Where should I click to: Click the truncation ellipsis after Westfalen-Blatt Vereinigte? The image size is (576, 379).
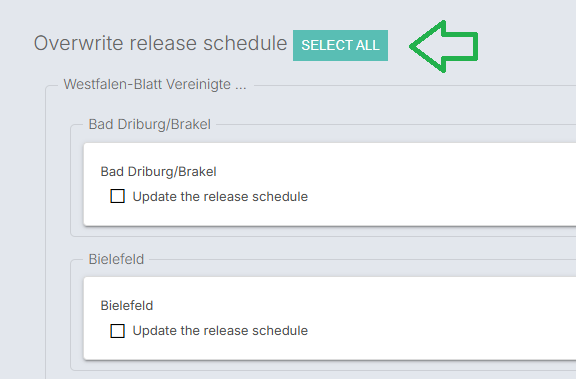[x=241, y=88]
